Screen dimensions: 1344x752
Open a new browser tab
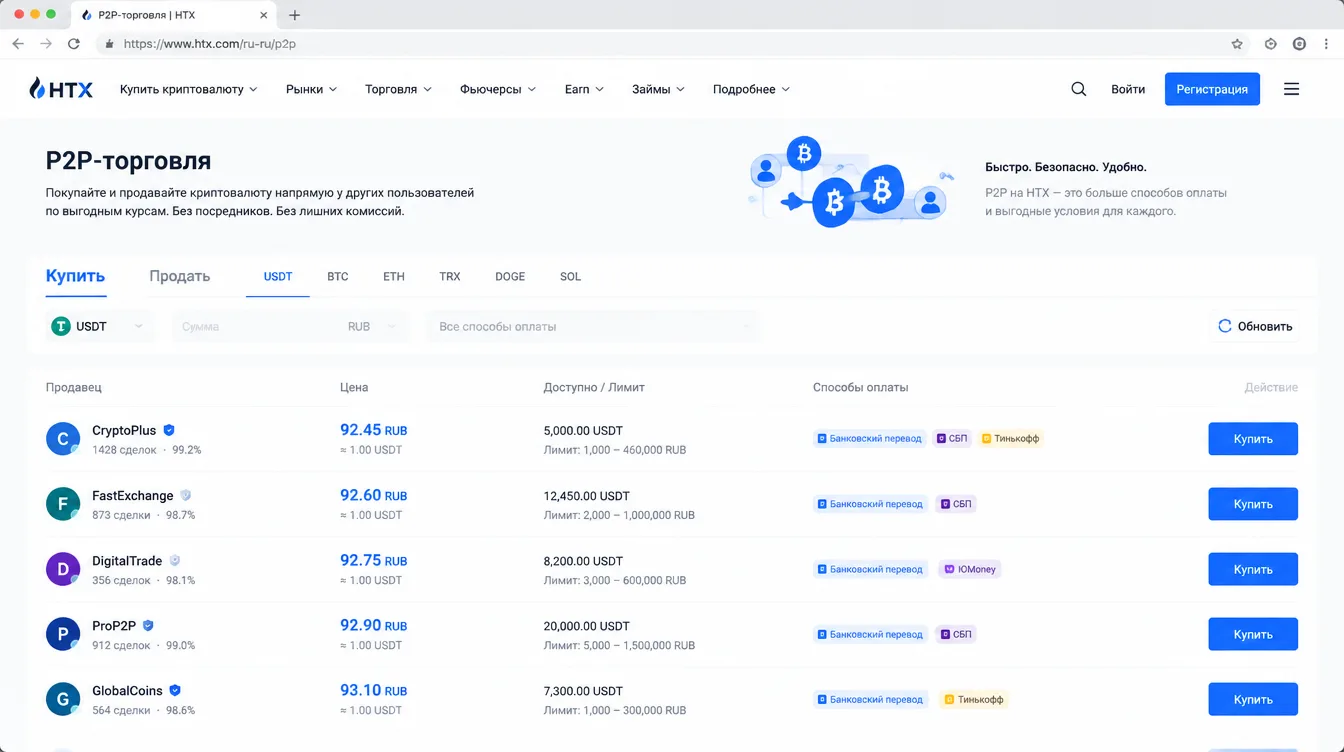(x=294, y=15)
